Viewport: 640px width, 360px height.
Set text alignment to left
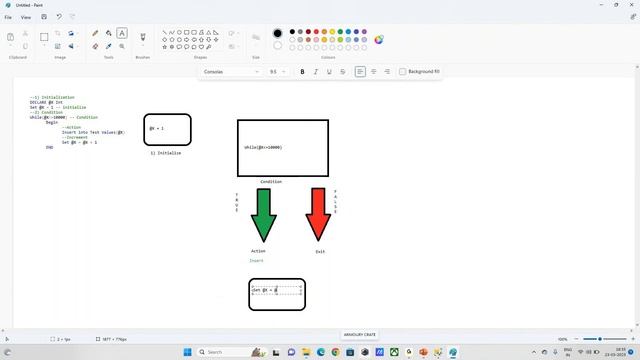pyautogui.click(x=360, y=72)
